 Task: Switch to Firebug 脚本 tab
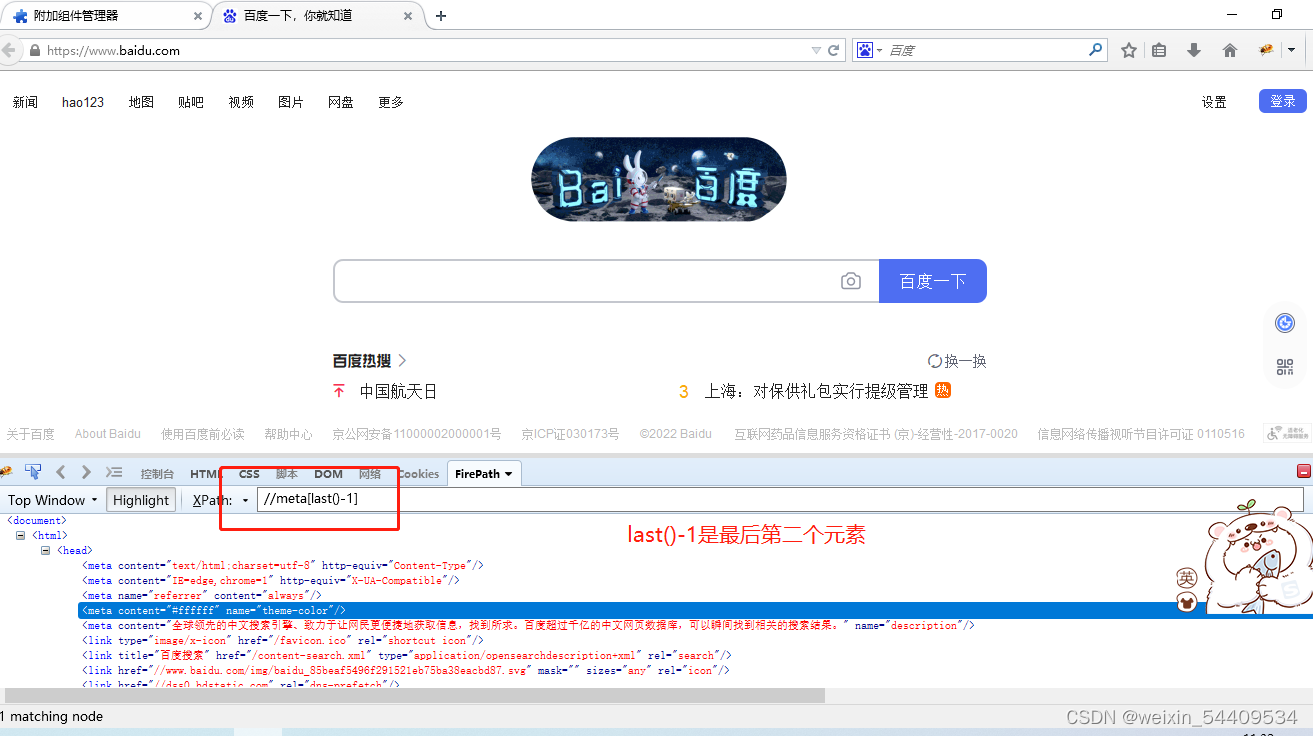click(287, 474)
